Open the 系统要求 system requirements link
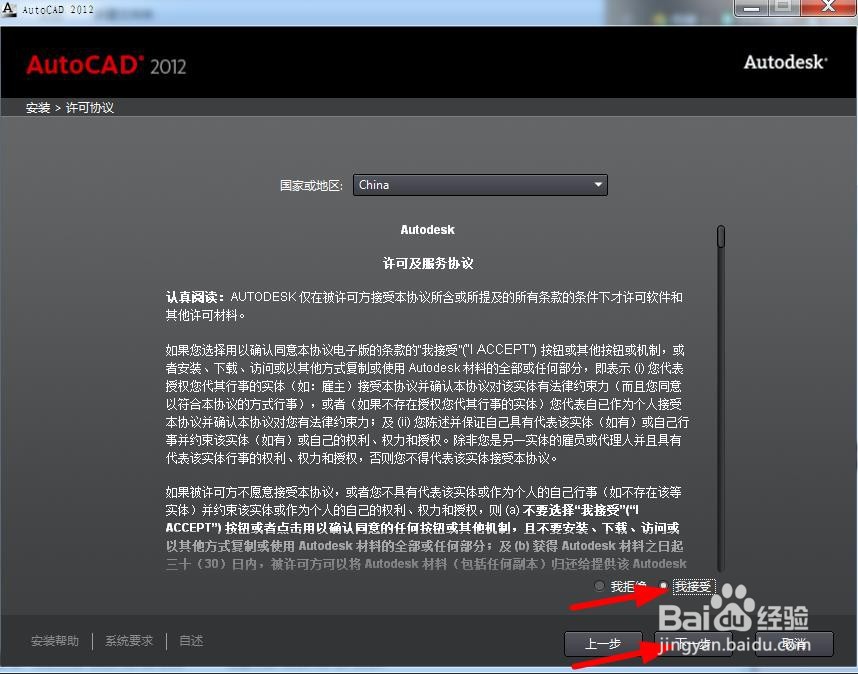 (129, 641)
